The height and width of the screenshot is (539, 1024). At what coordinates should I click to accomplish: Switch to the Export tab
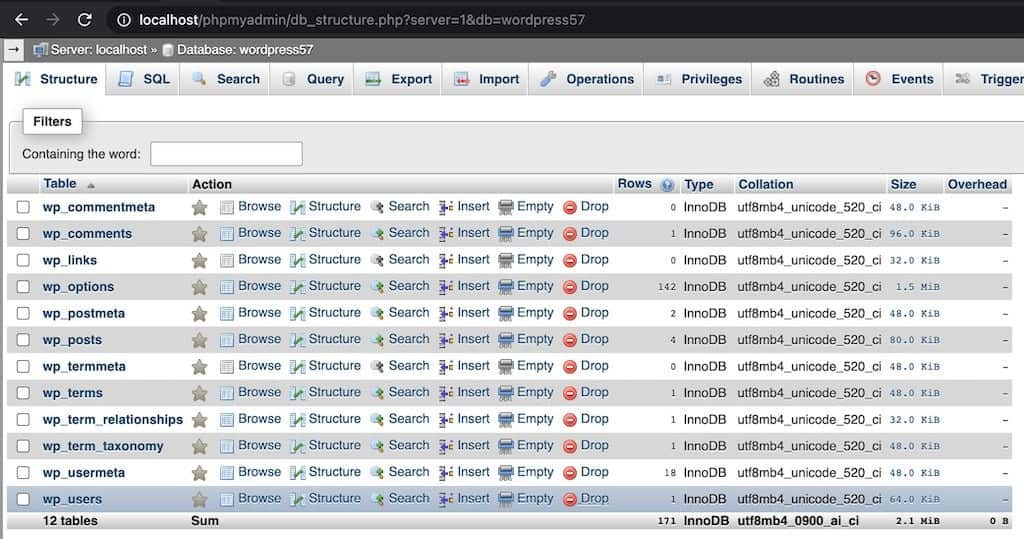[399, 79]
